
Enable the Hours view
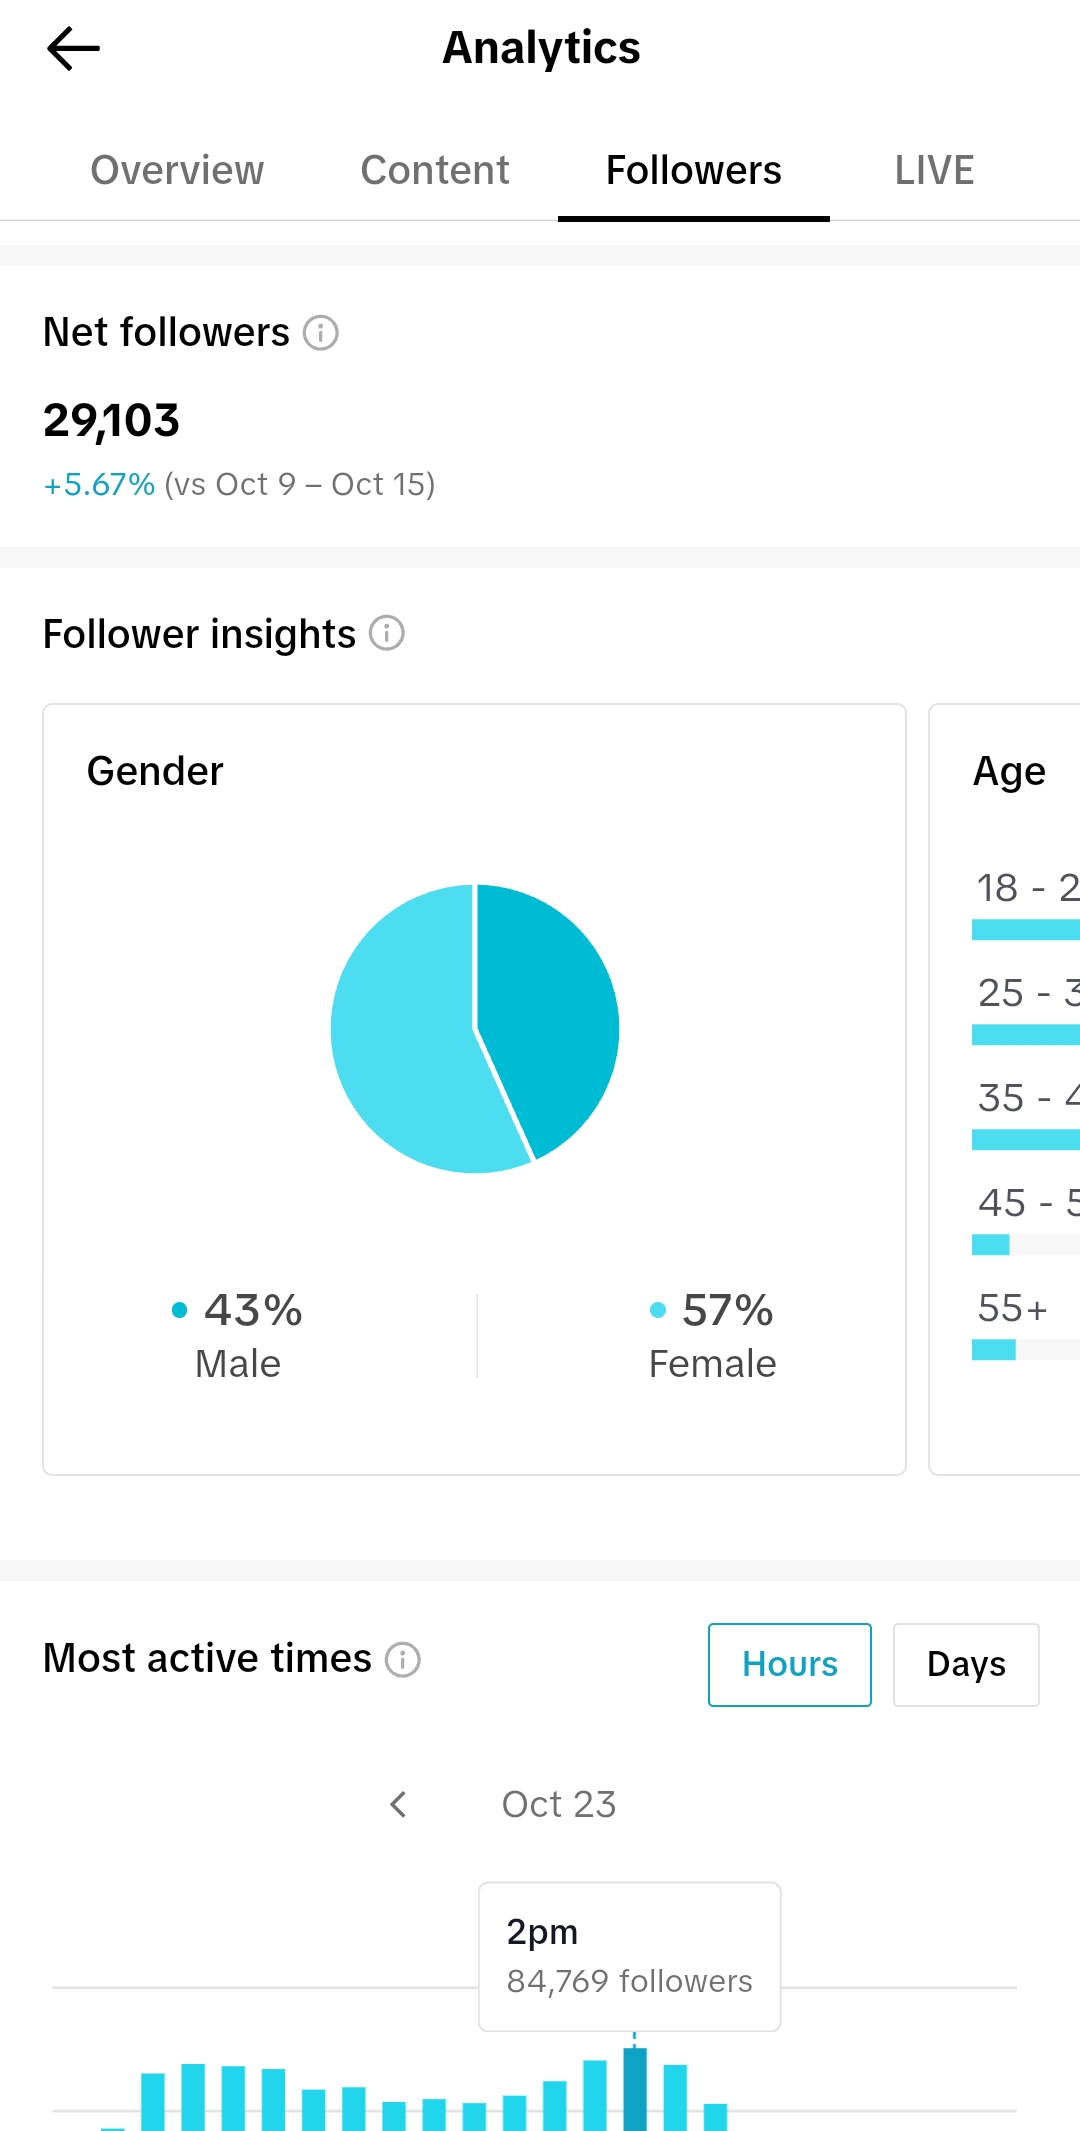789,1664
